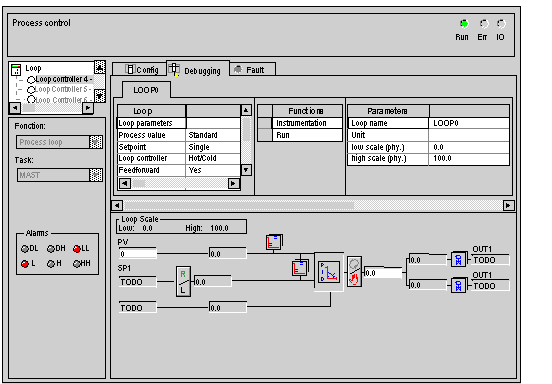552x384 pixels.
Task: Click the R/L setpoint selector switch
Action: click(x=183, y=281)
